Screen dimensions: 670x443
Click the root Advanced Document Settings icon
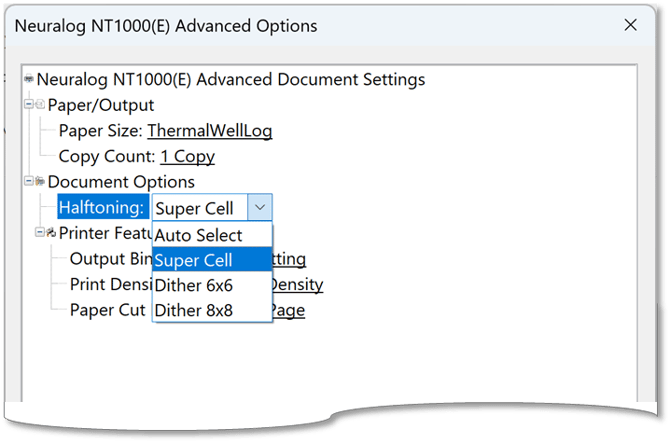coord(30,80)
